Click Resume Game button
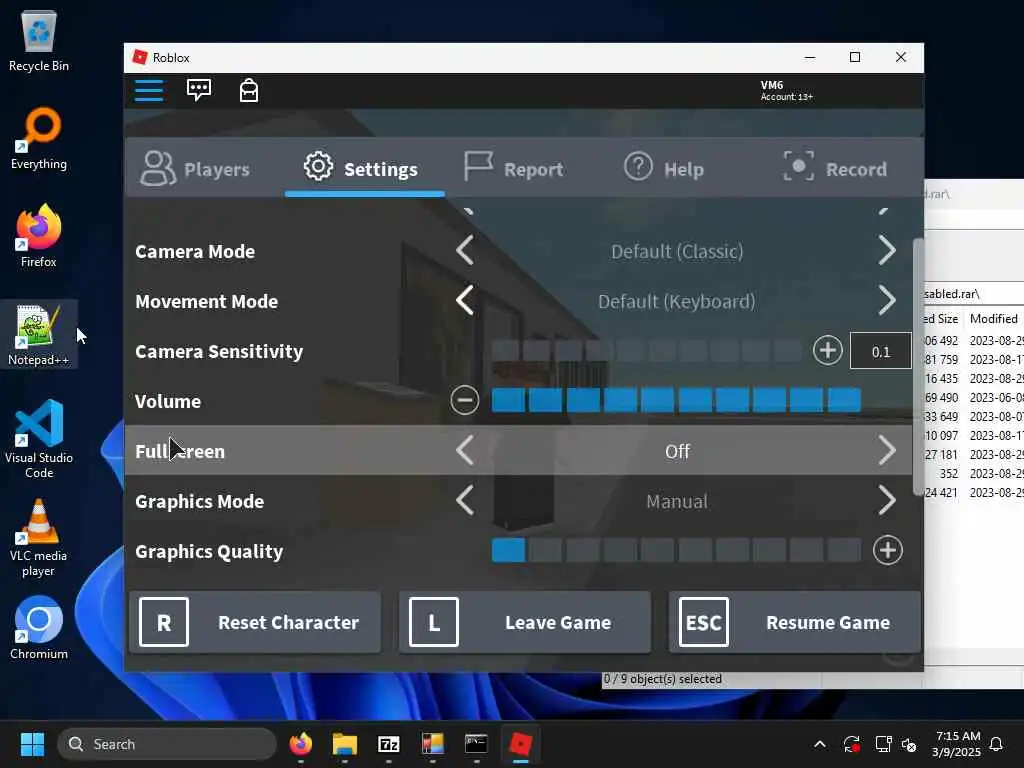The image size is (1024, 768). pyautogui.click(x=794, y=622)
